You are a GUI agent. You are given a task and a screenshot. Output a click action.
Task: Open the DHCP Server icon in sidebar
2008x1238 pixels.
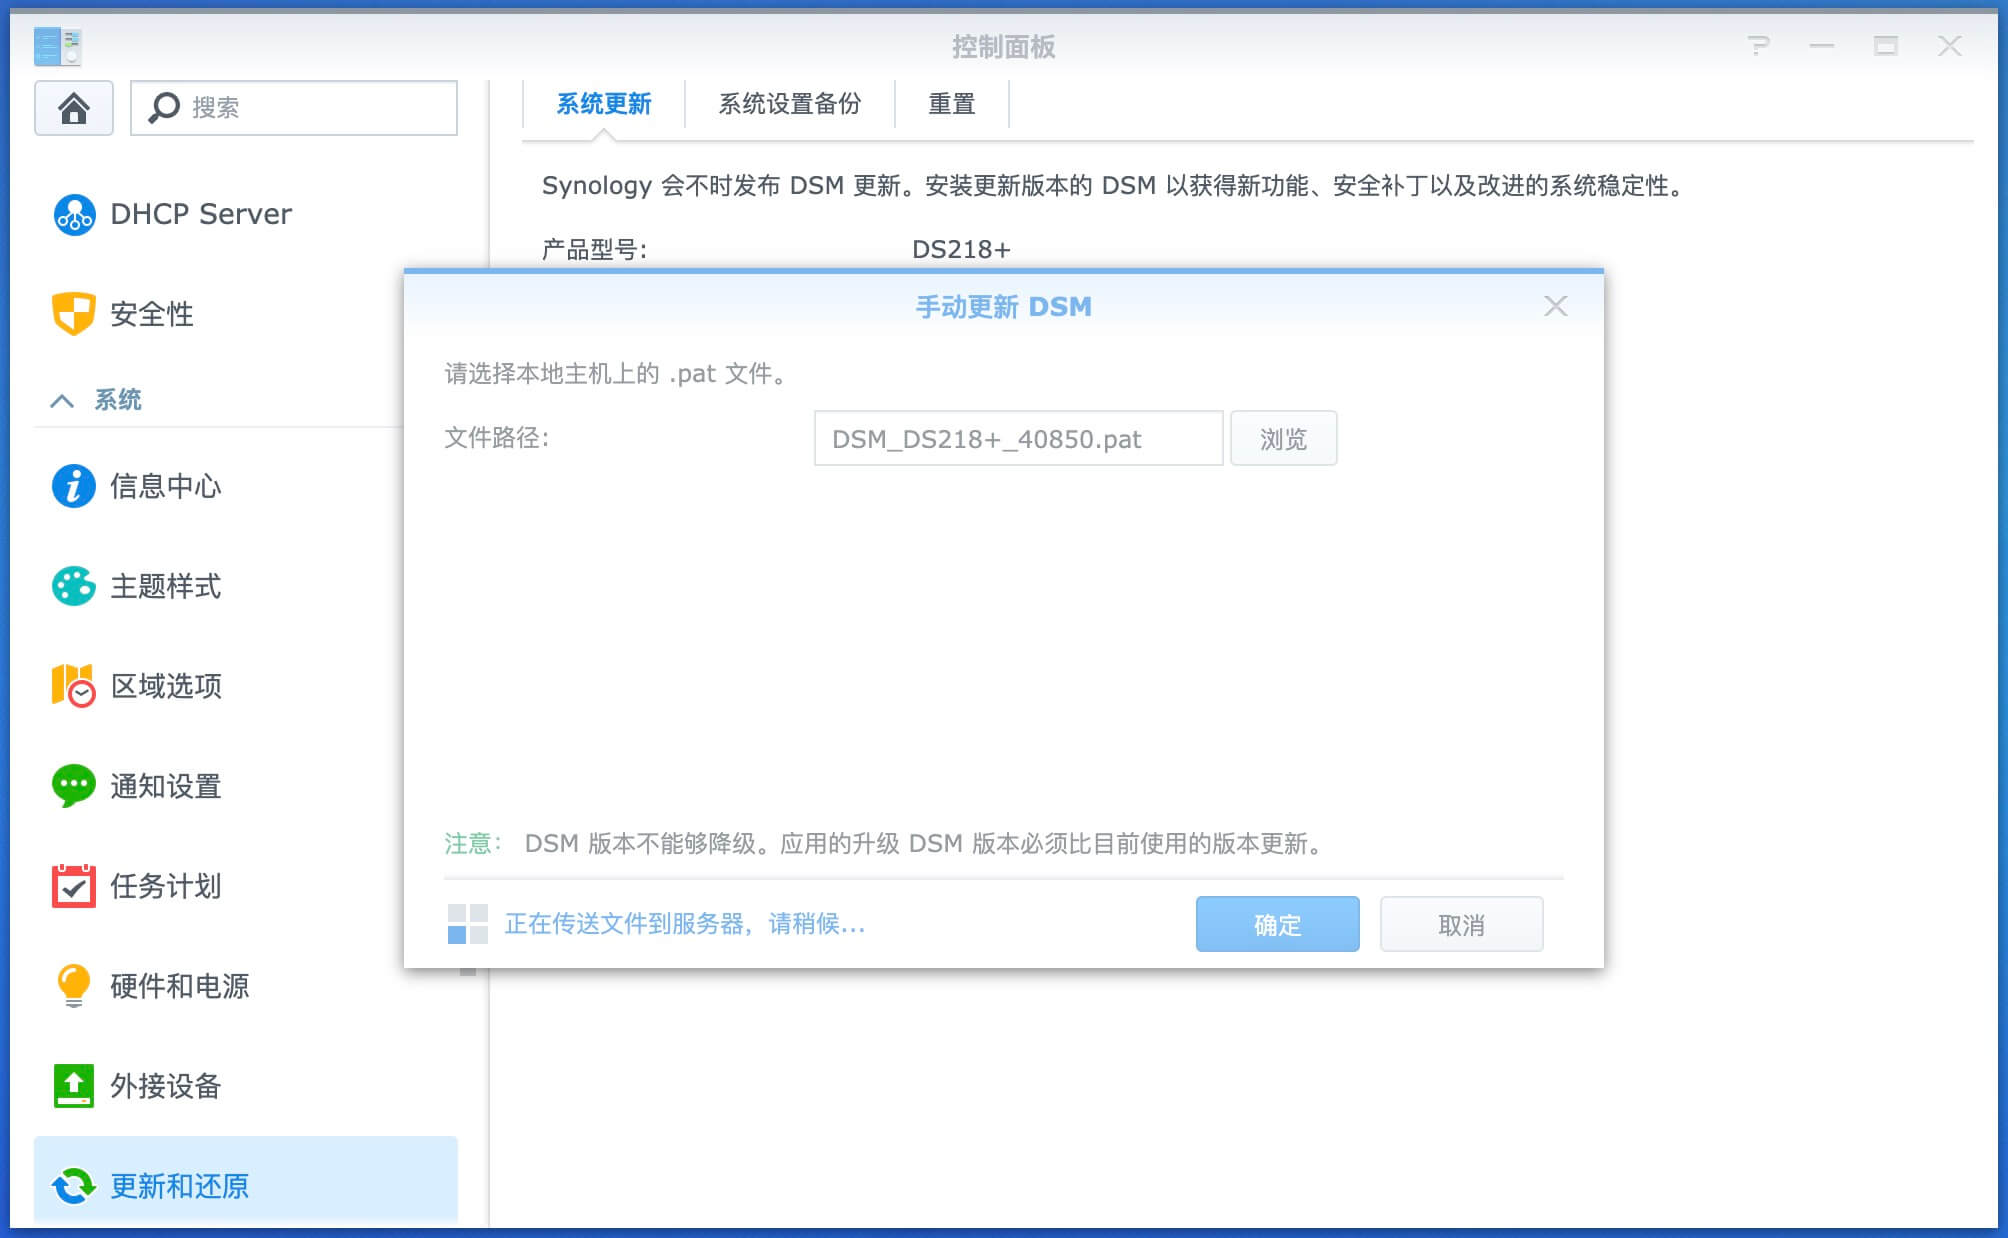[74, 214]
